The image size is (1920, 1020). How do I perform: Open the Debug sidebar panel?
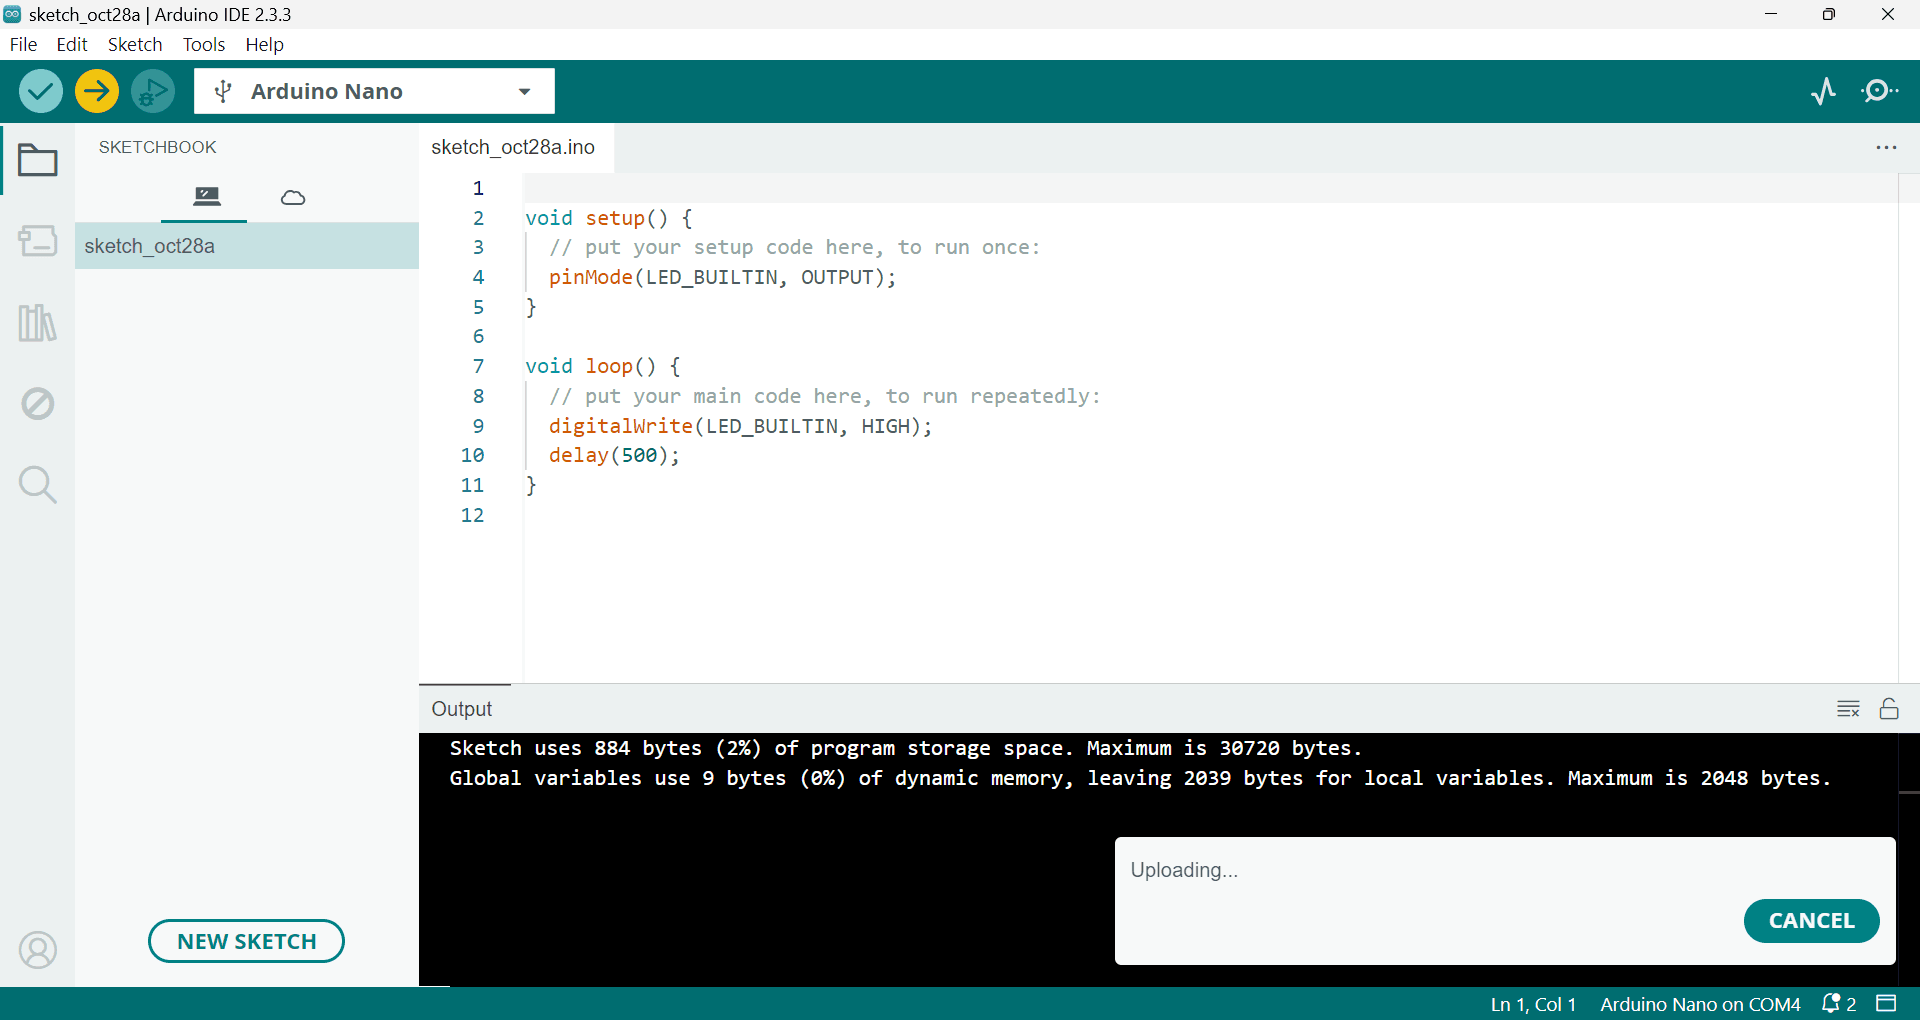(38, 404)
